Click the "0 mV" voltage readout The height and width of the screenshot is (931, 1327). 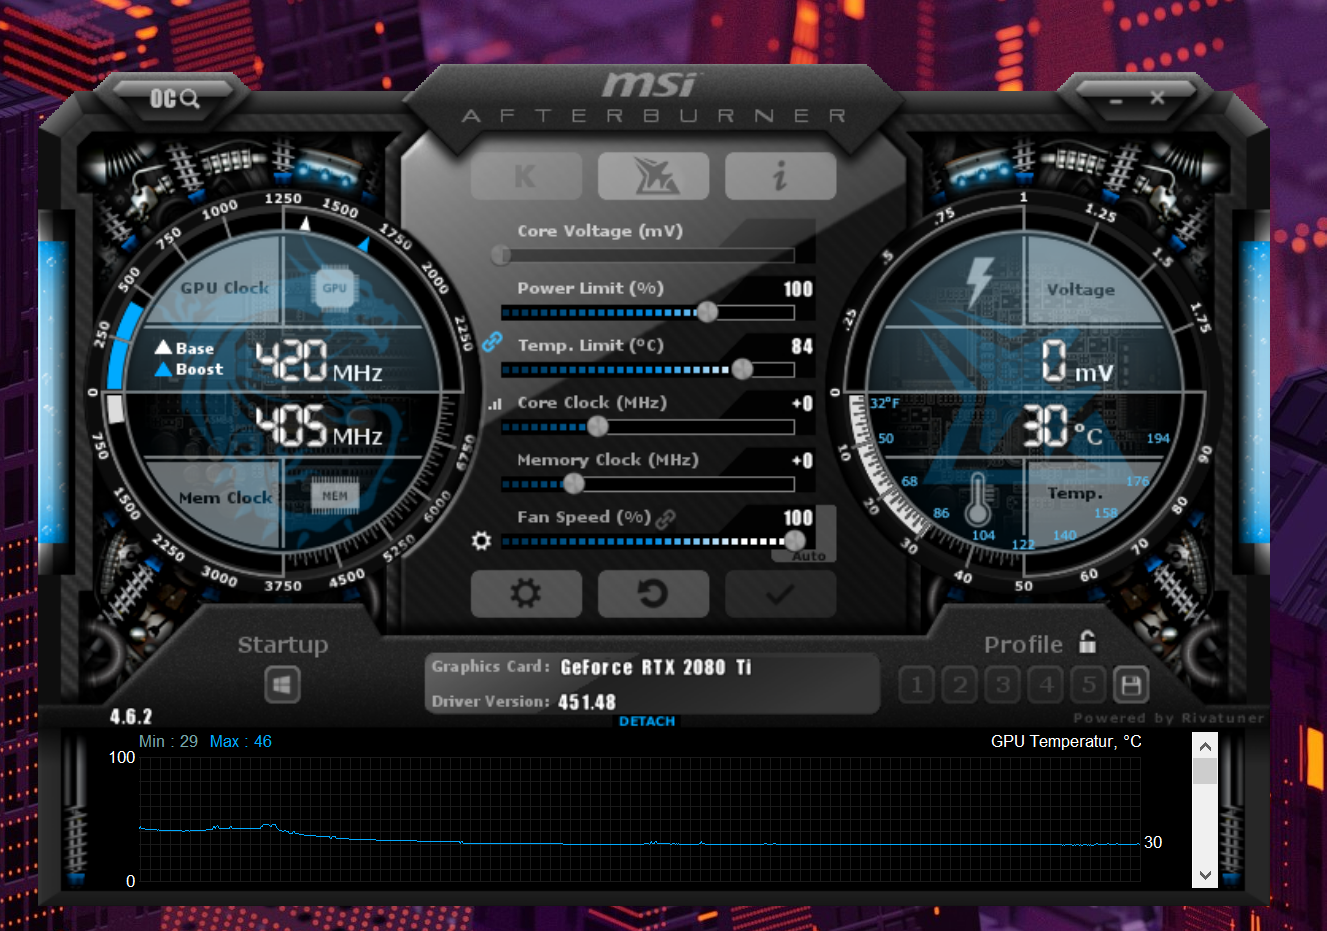pyautogui.click(x=1077, y=362)
